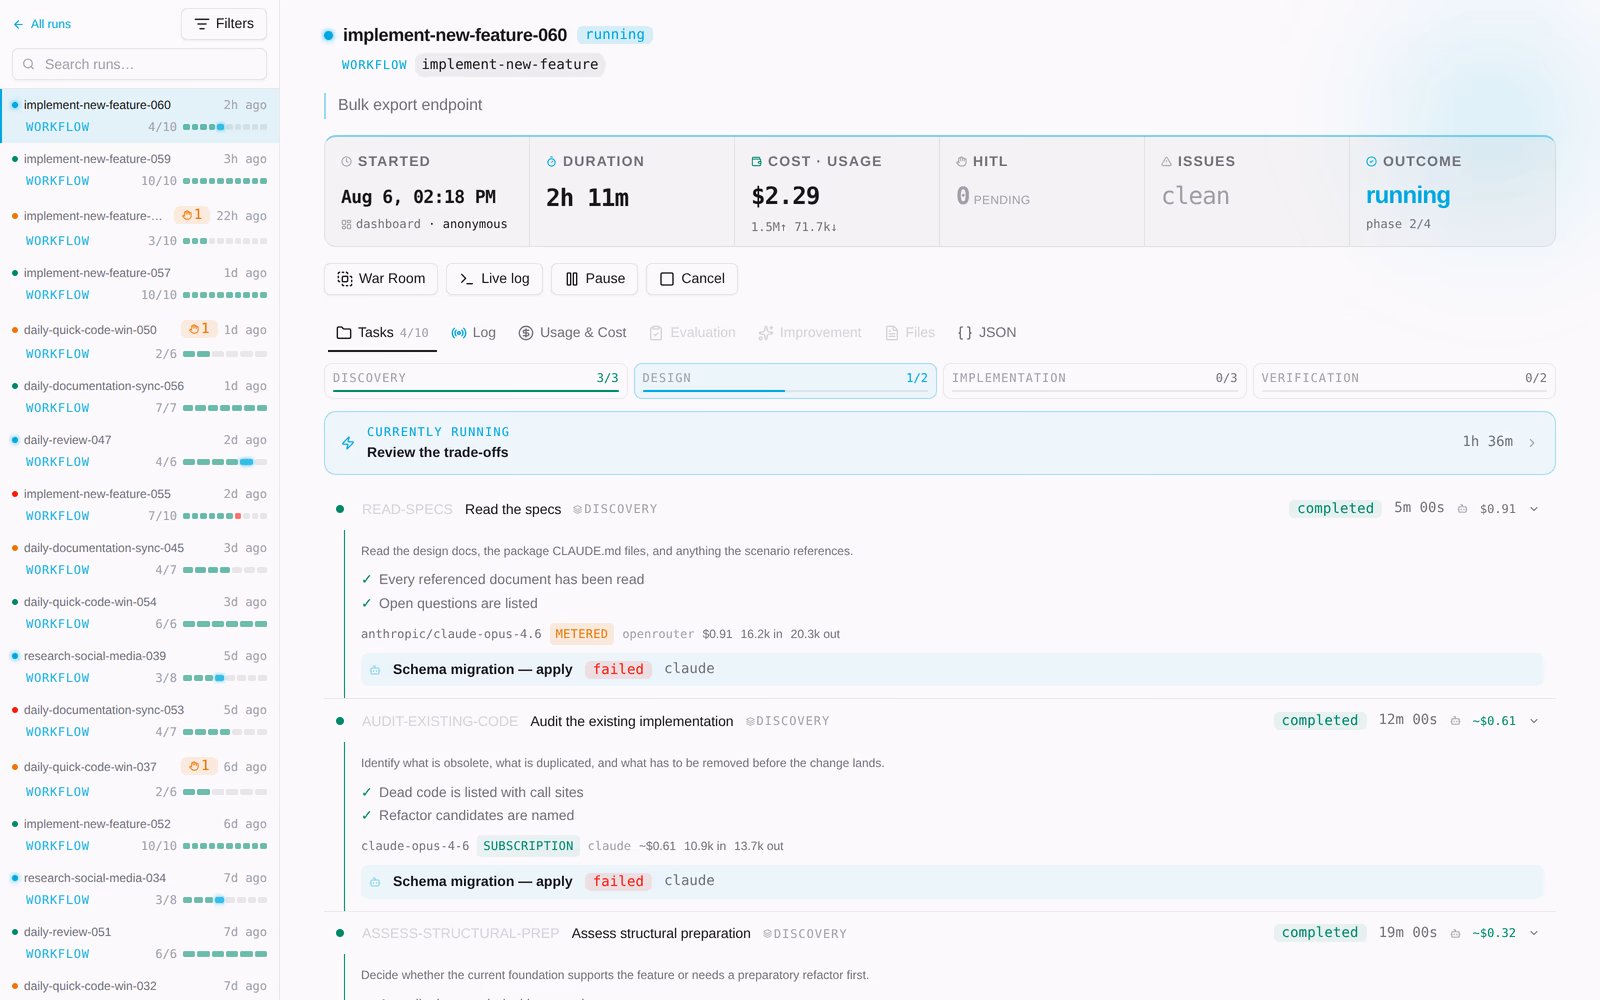
Task: Focus the Search runs input field
Action: 139,64
